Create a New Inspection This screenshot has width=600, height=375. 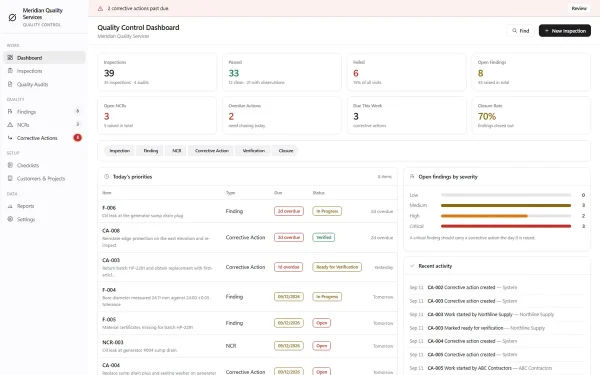[x=565, y=31]
